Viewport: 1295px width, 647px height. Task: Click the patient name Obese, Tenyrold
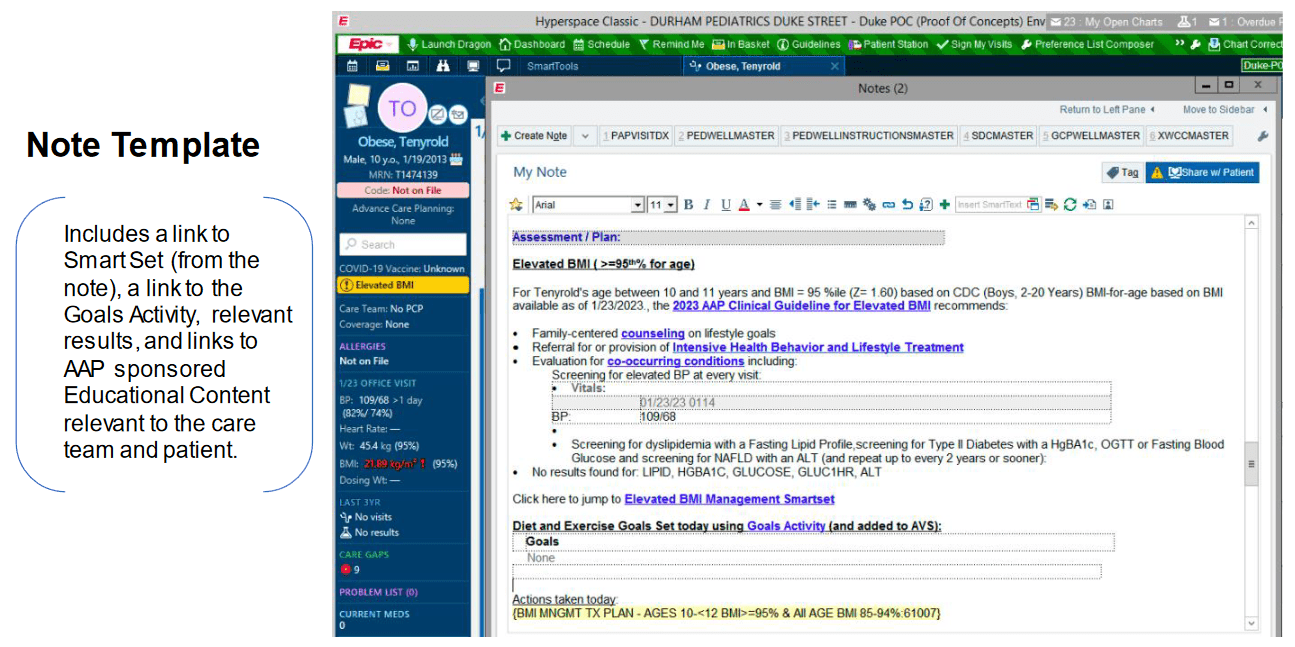[x=403, y=142]
